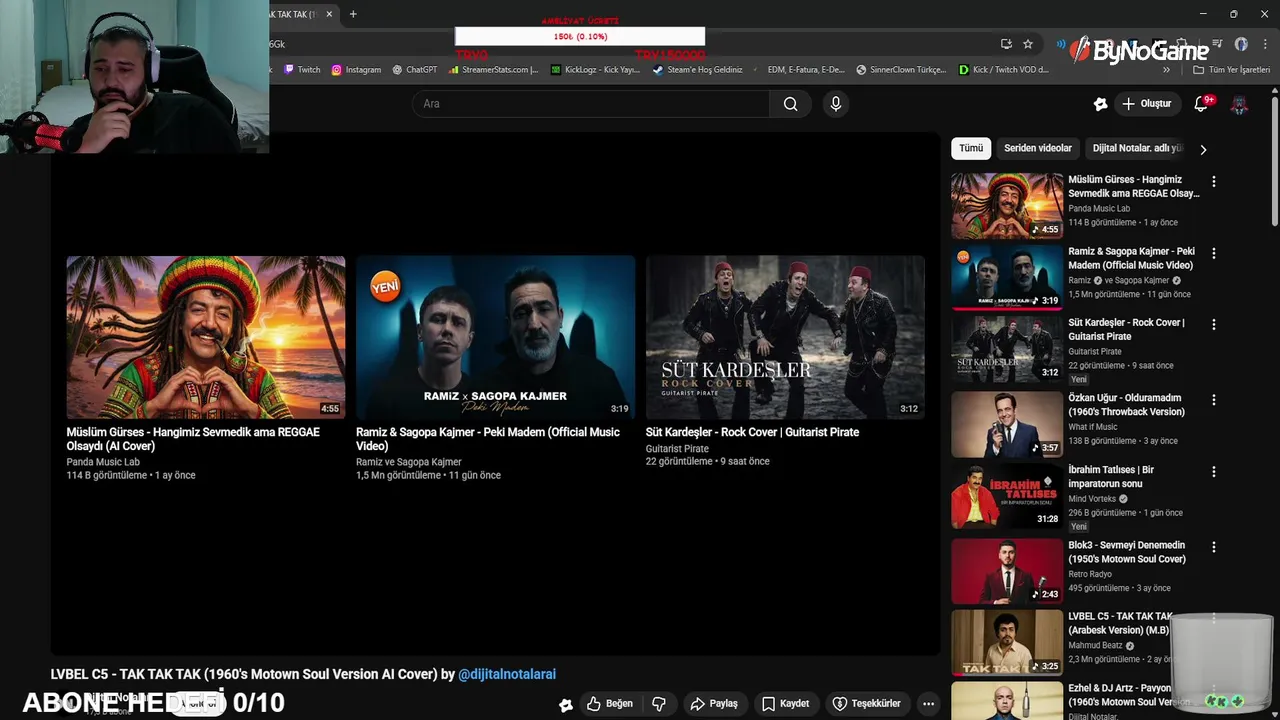Open options menu for İbrahim Tatlıses video
This screenshot has height=720, width=1280.
click(x=1214, y=472)
